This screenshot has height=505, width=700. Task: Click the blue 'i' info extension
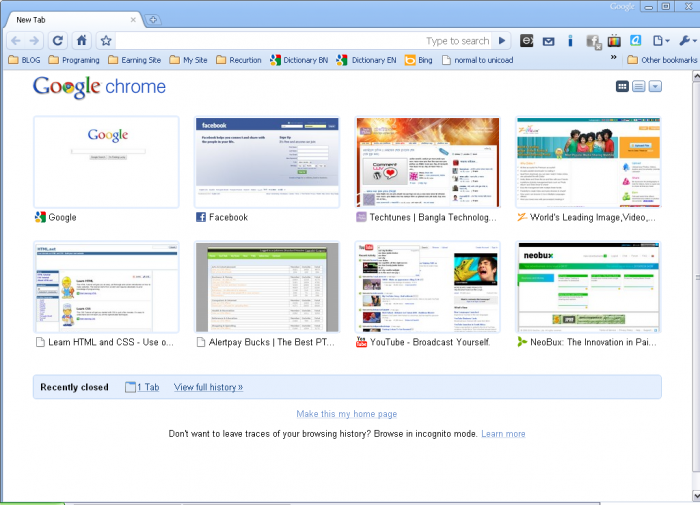(x=570, y=41)
